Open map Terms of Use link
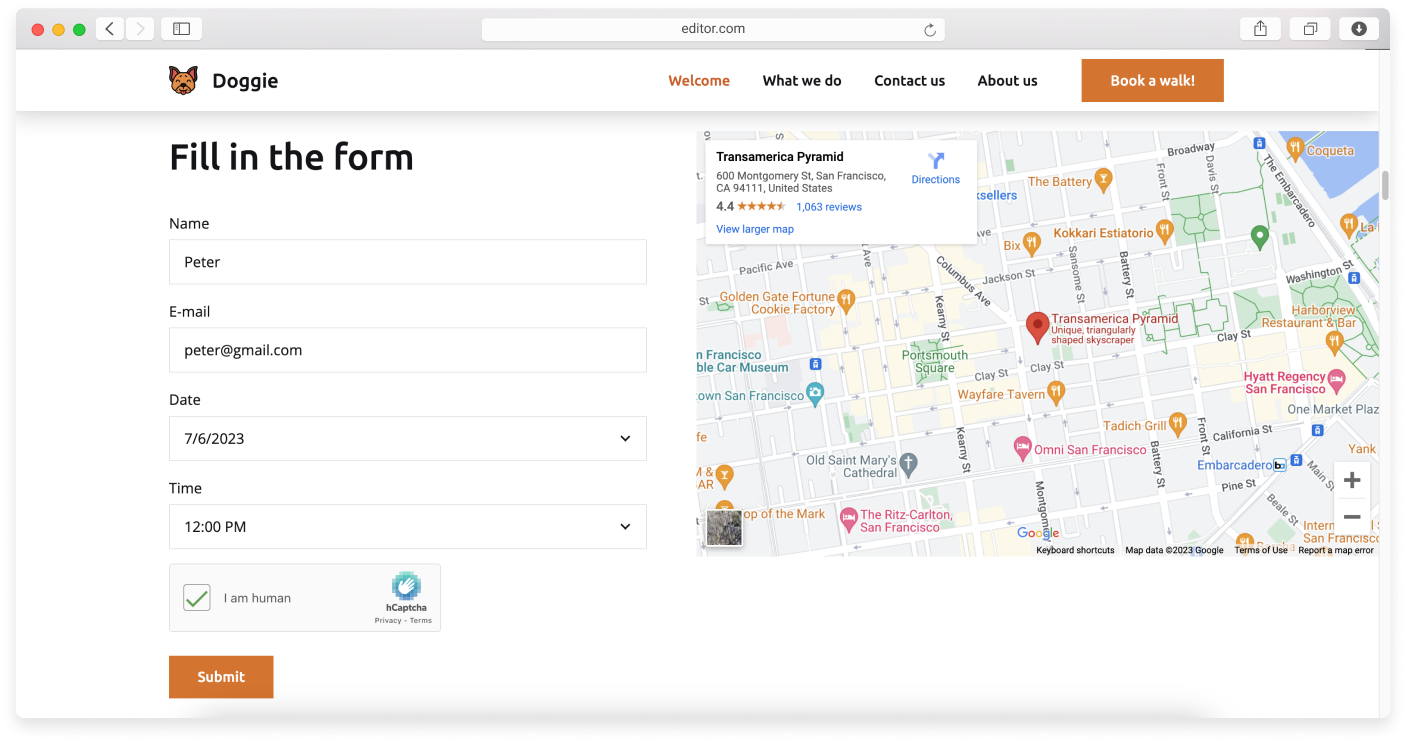1406x742 pixels. pyautogui.click(x=1261, y=550)
